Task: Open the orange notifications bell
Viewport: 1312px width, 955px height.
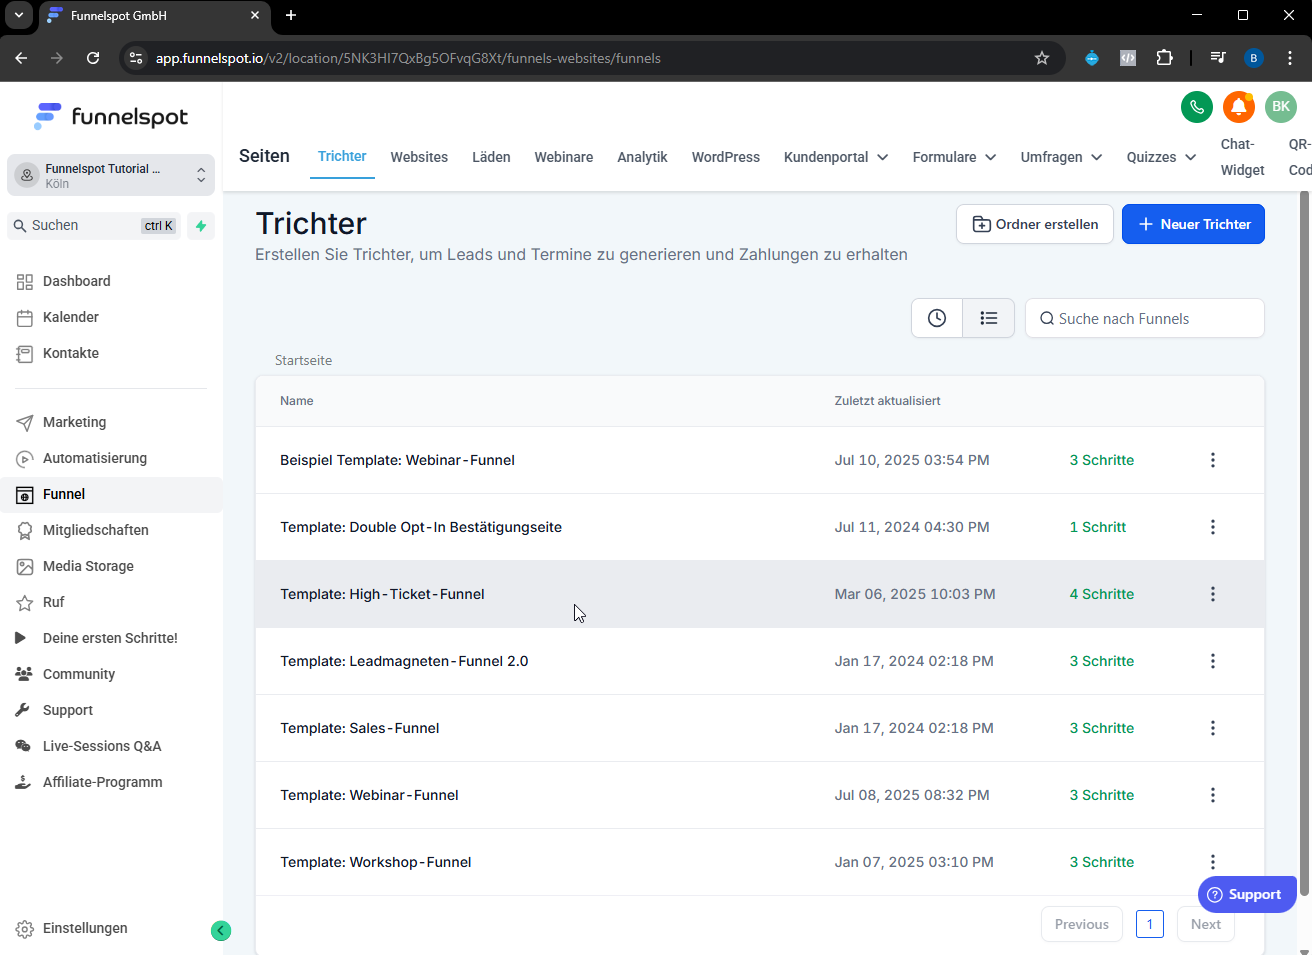Action: tap(1239, 107)
